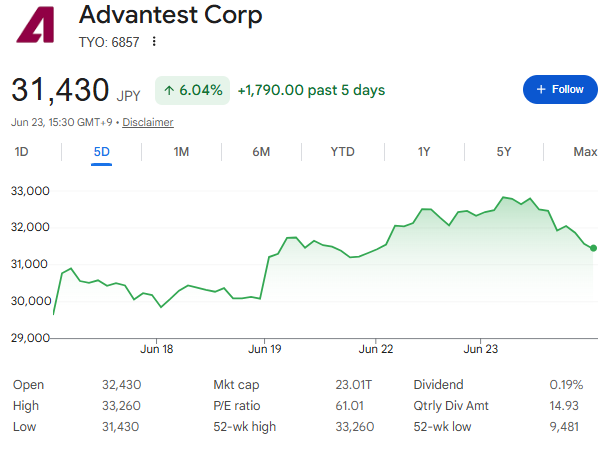Click the 'Jun 23, 15:30 GMT+9' timestamp
The height and width of the screenshot is (451, 610).
[61, 122]
